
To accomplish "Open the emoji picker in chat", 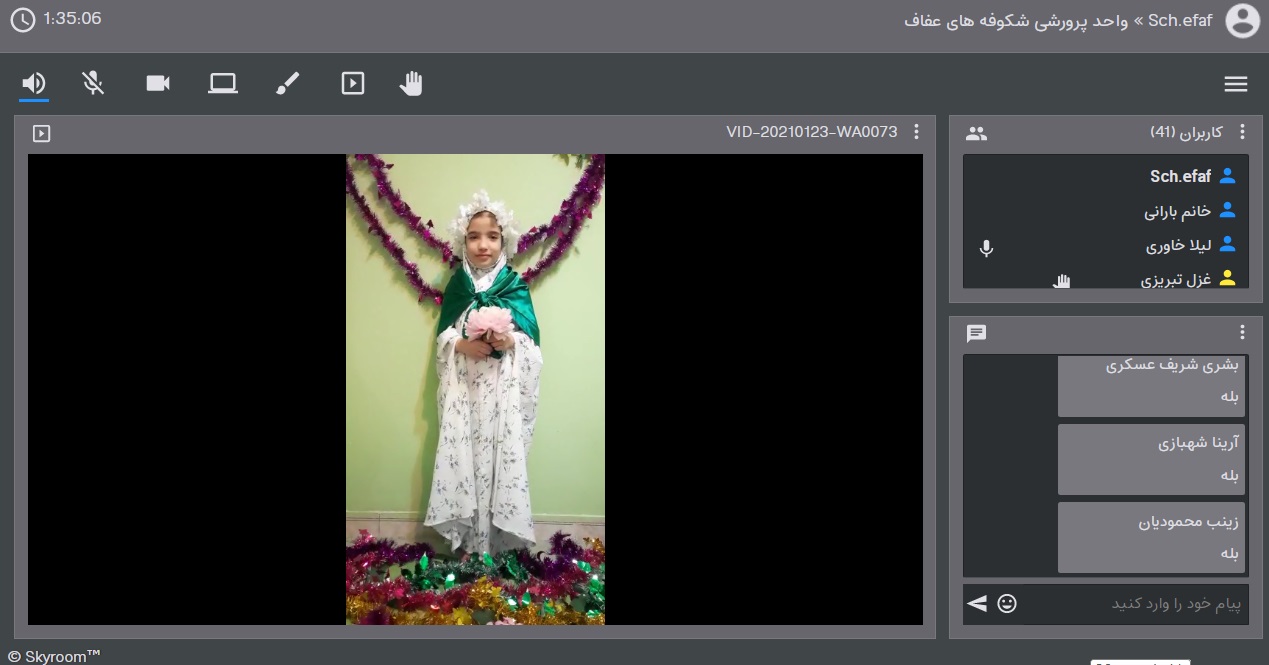I will (1007, 603).
